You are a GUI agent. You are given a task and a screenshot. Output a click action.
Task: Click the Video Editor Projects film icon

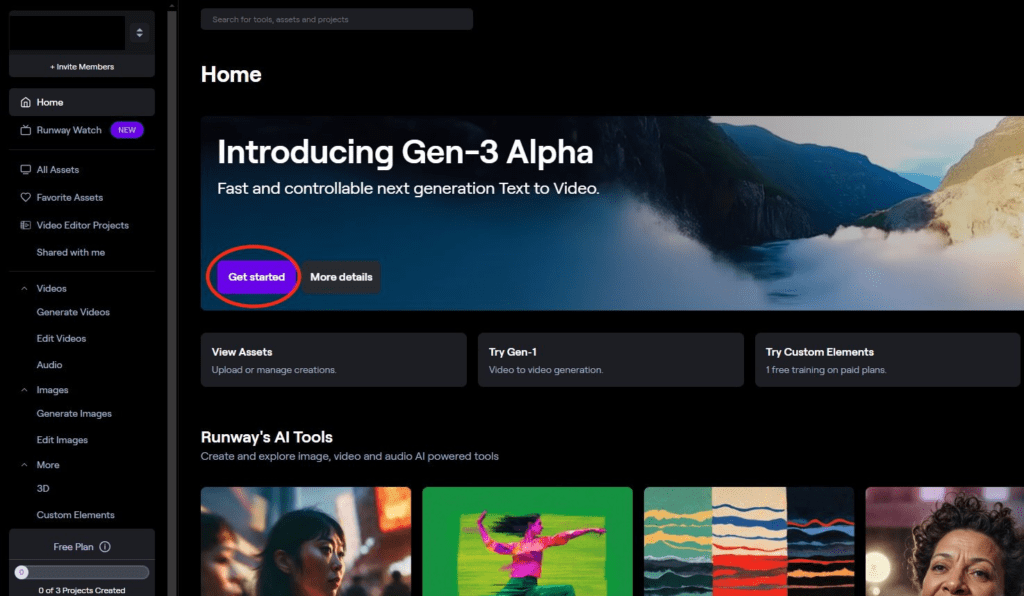click(x=25, y=225)
